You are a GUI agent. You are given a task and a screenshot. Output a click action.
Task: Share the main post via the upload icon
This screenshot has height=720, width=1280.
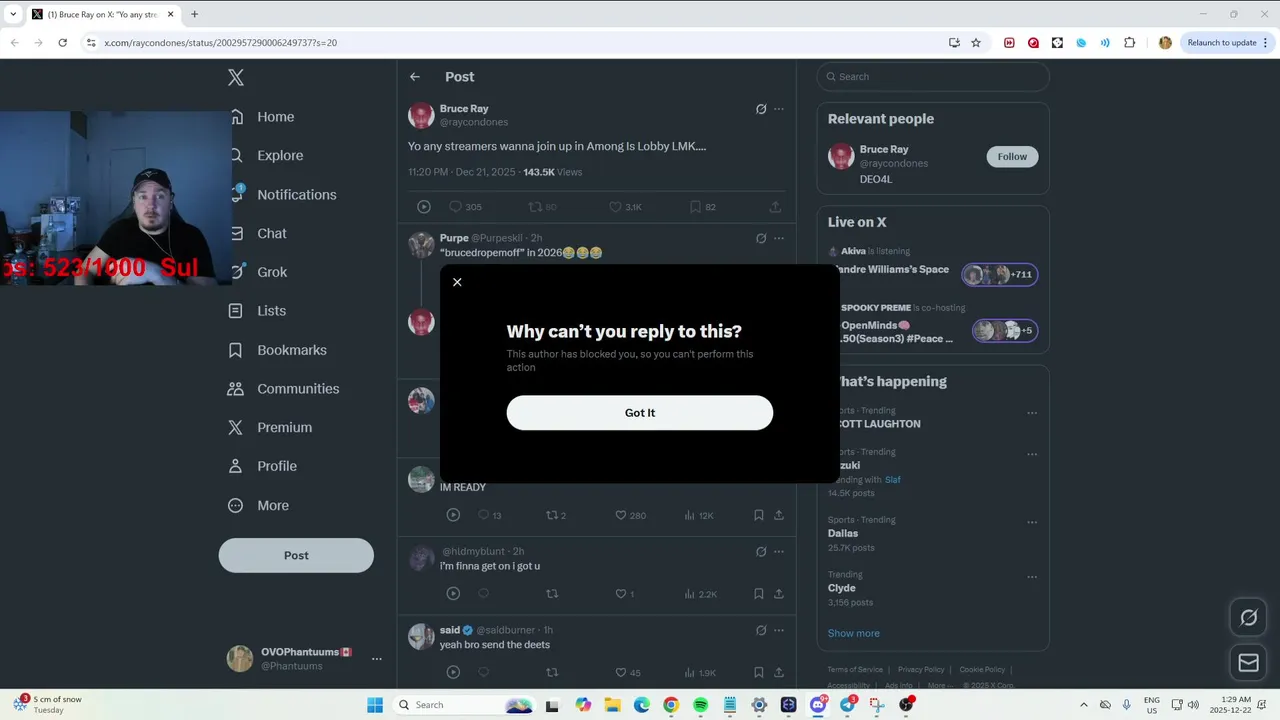pos(775,207)
